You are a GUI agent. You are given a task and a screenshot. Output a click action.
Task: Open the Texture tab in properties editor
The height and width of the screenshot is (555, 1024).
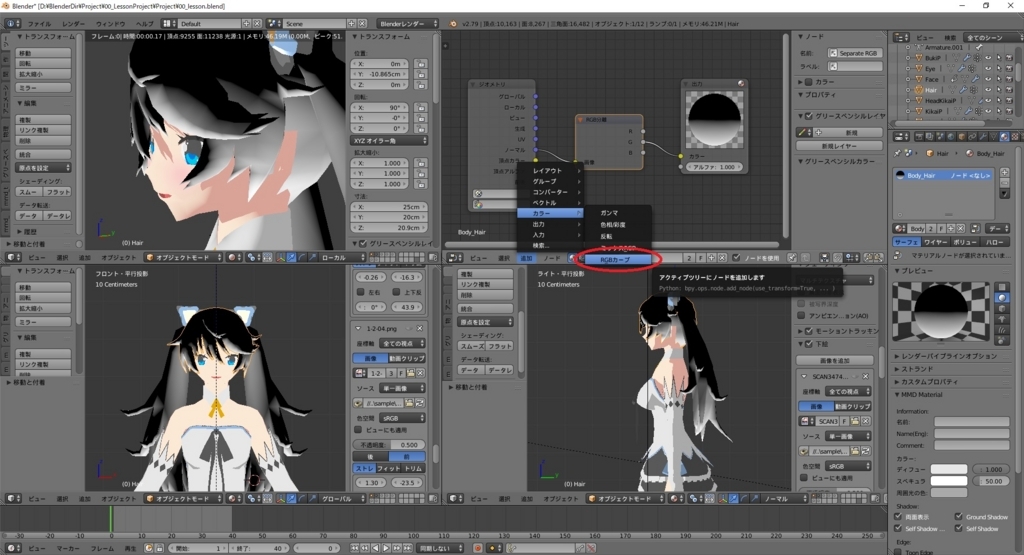(1014, 136)
